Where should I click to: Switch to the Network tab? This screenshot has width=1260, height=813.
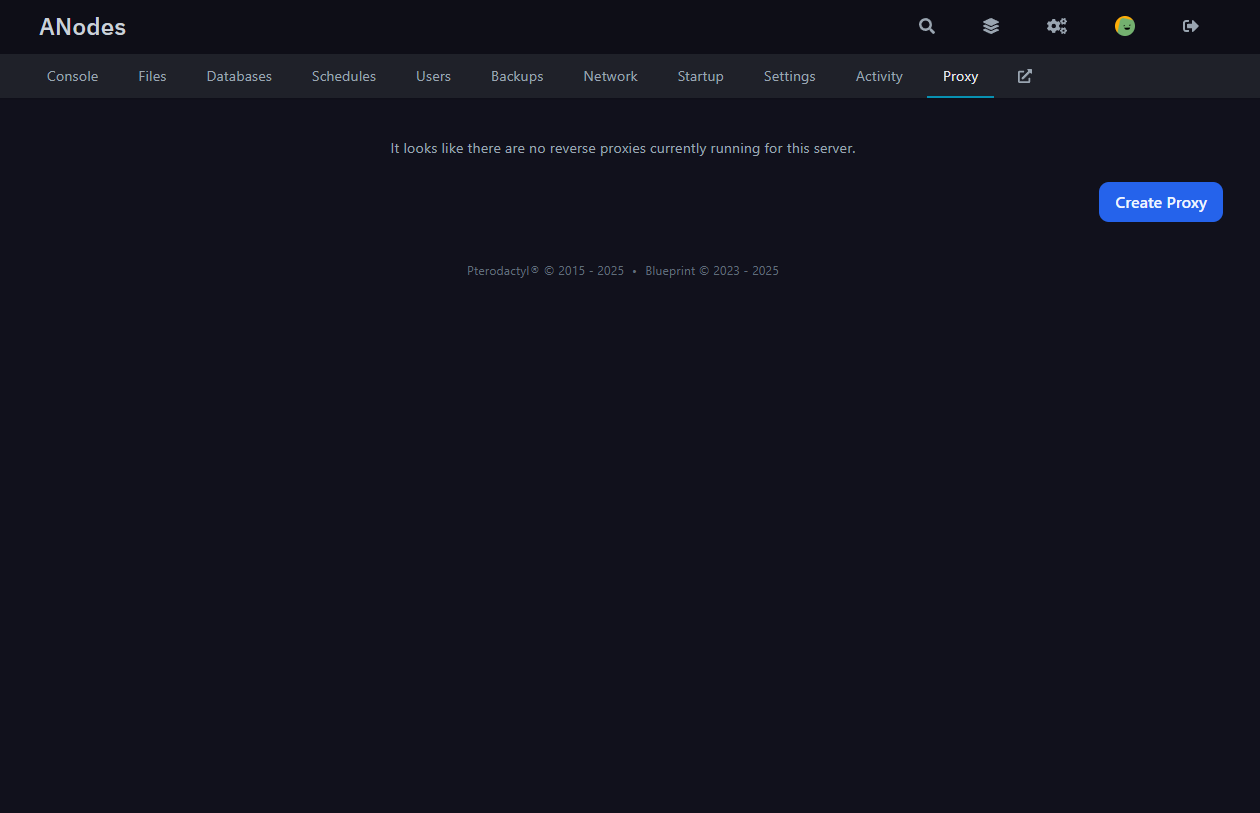coord(610,75)
